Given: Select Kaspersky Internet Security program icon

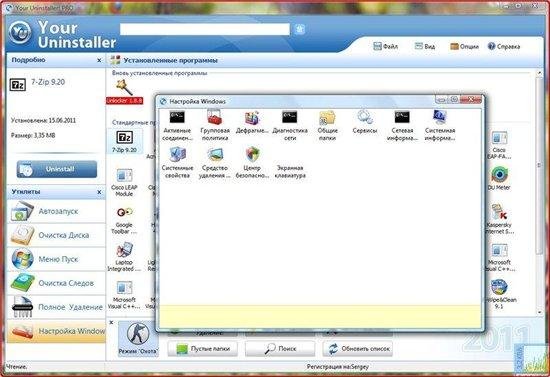Looking at the screenshot, I should (x=499, y=219).
